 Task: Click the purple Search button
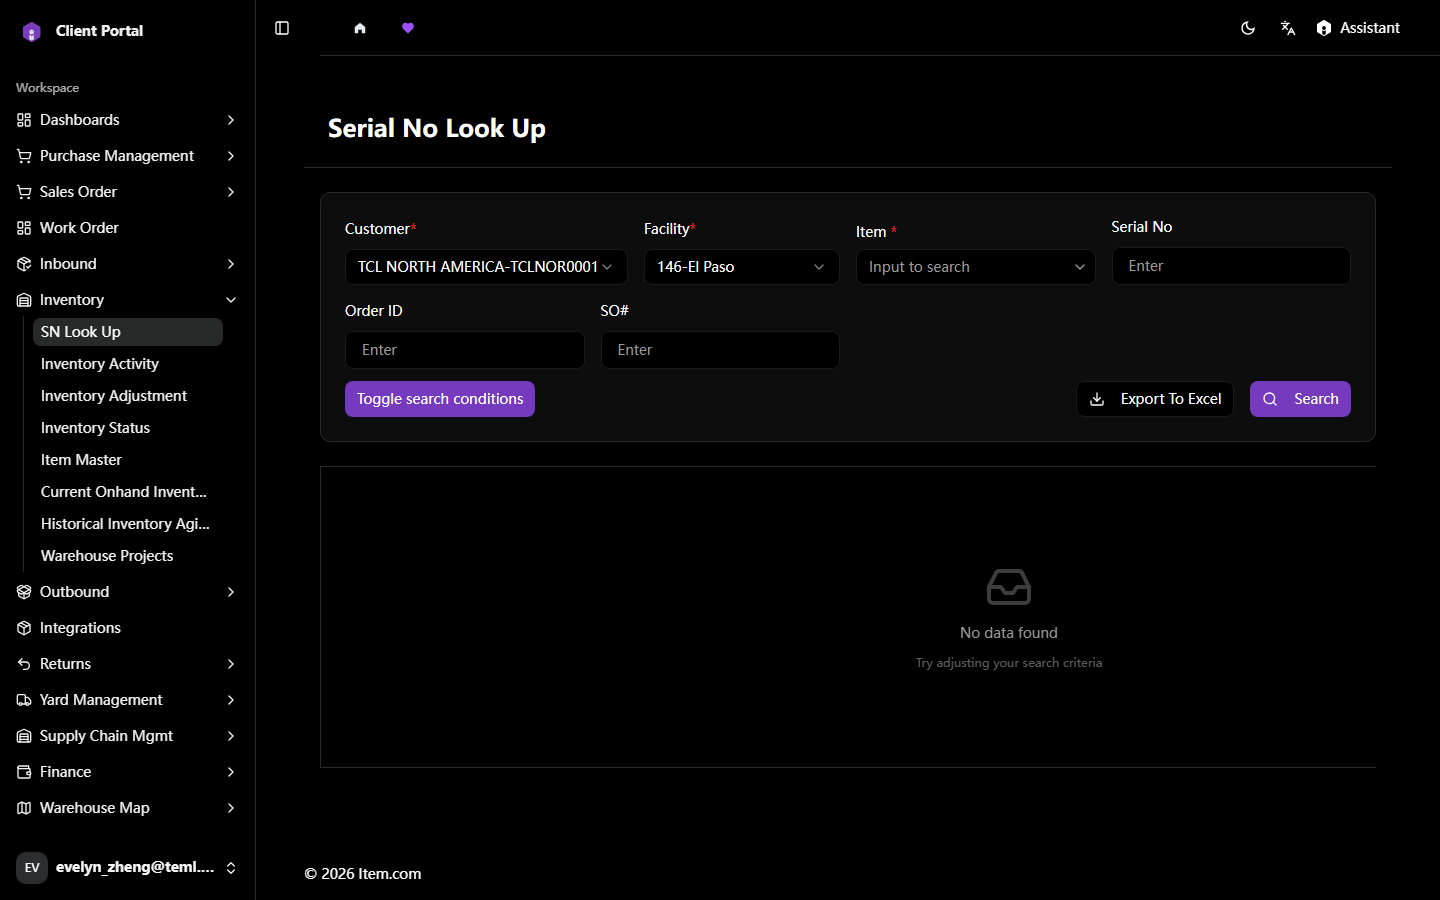click(1300, 399)
